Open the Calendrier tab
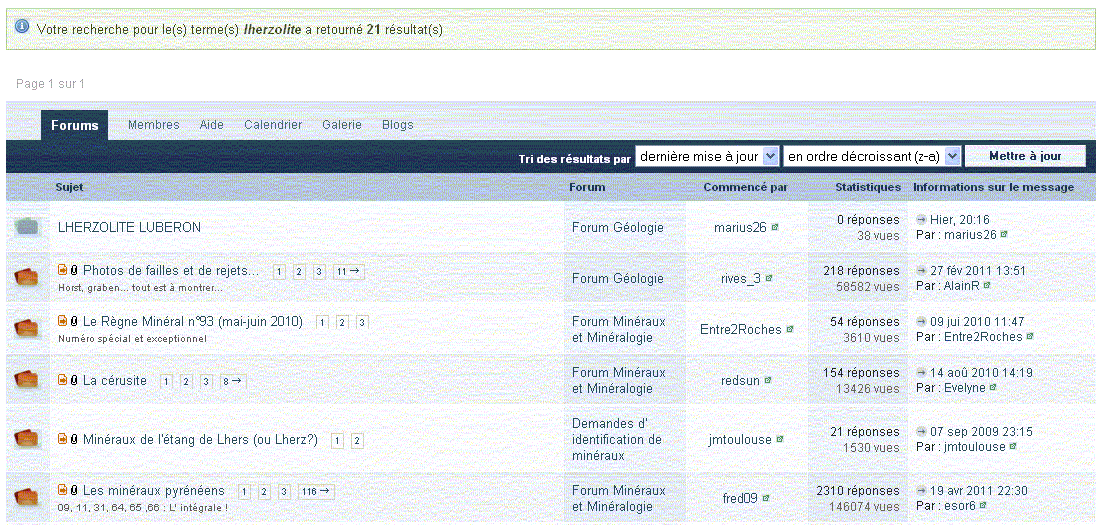 [273, 125]
